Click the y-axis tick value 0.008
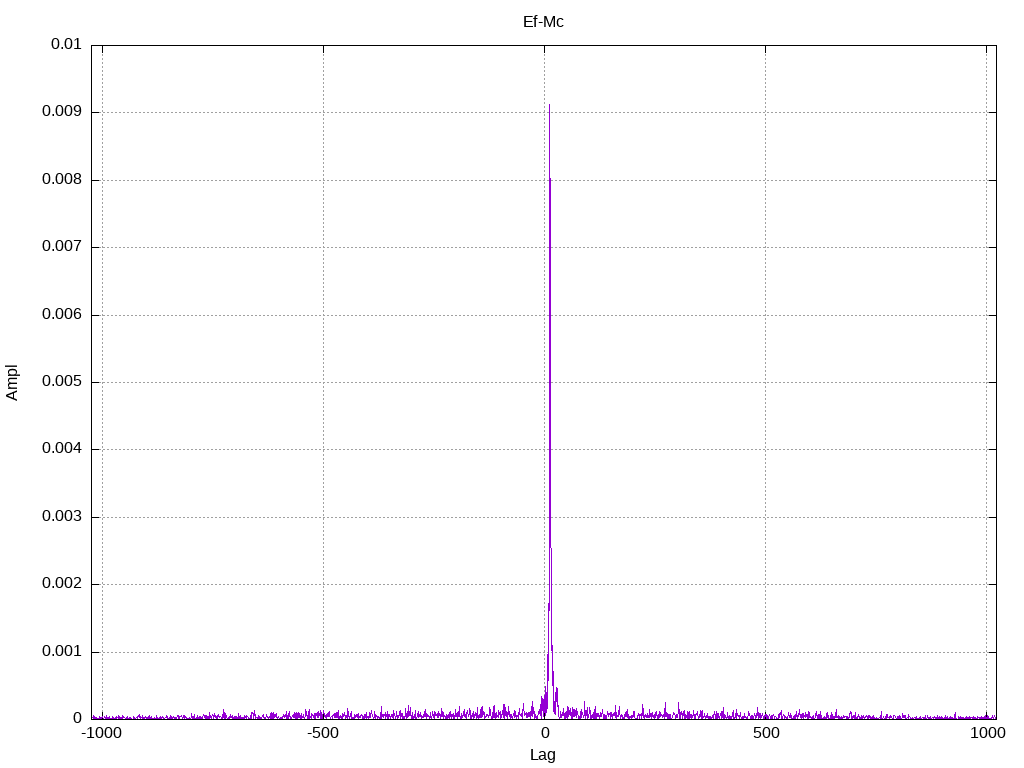 pos(62,180)
